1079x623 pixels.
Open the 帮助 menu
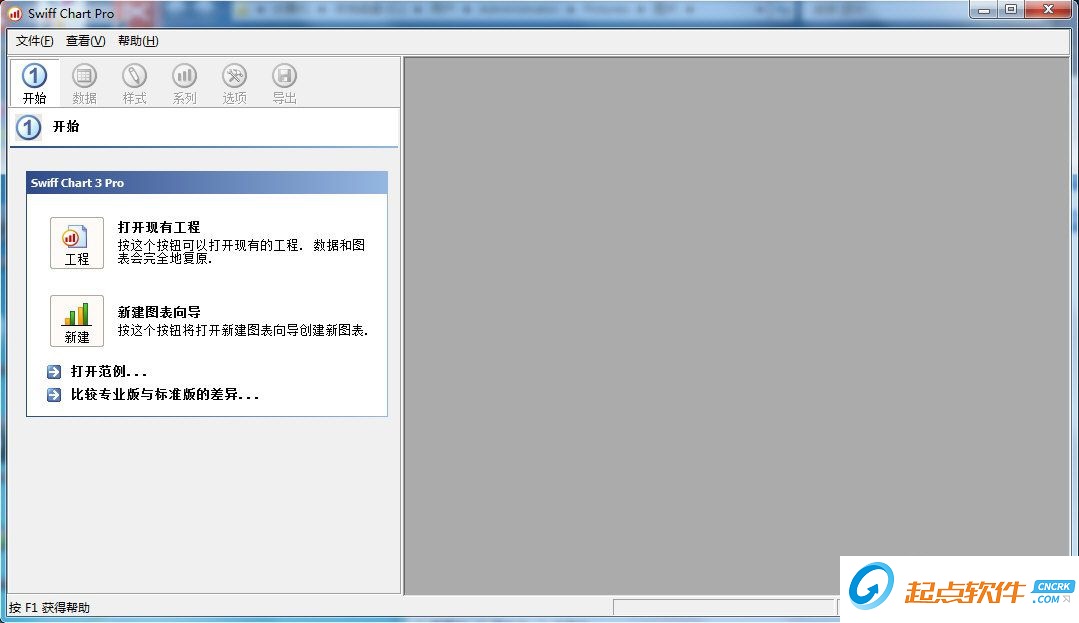coord(137,41)
